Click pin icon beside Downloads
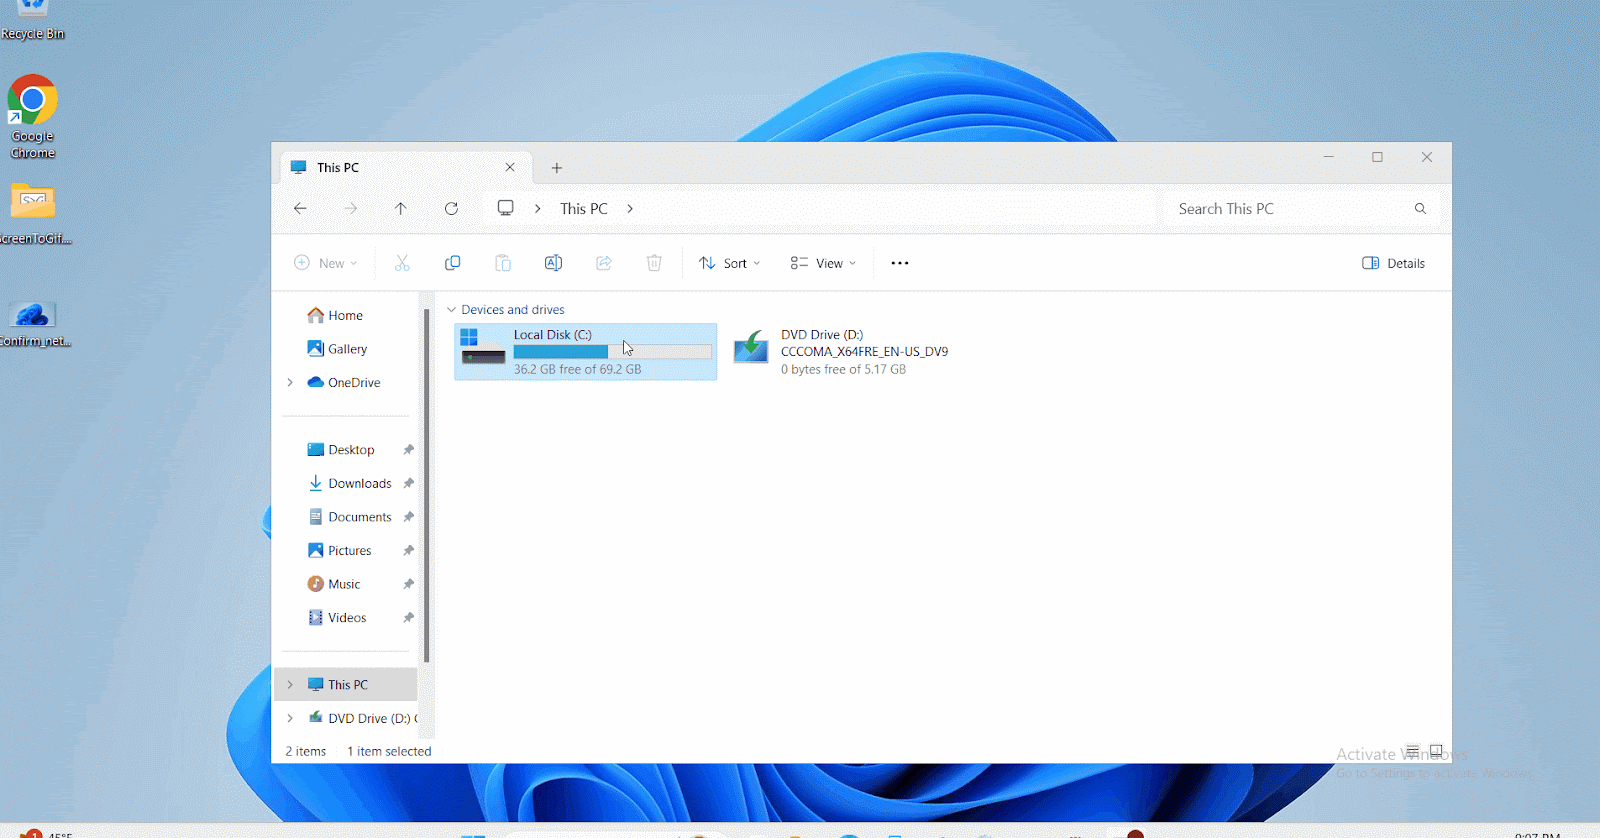Viewport: 1600px width, 838px height. (x=408, y=483)
